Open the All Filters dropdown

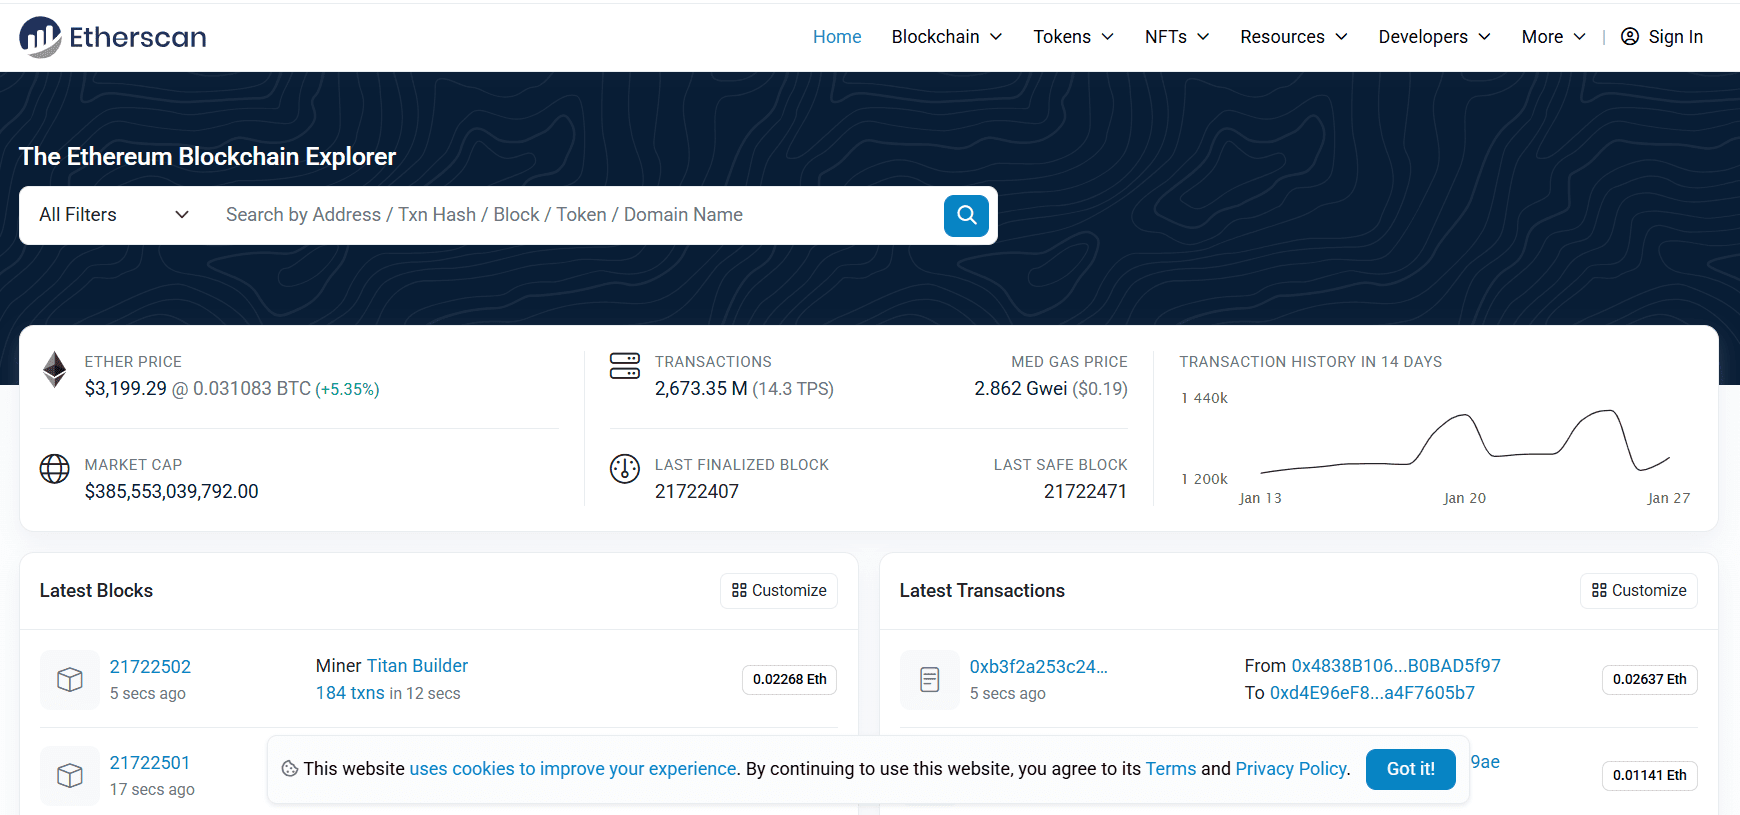coord(114,215)
